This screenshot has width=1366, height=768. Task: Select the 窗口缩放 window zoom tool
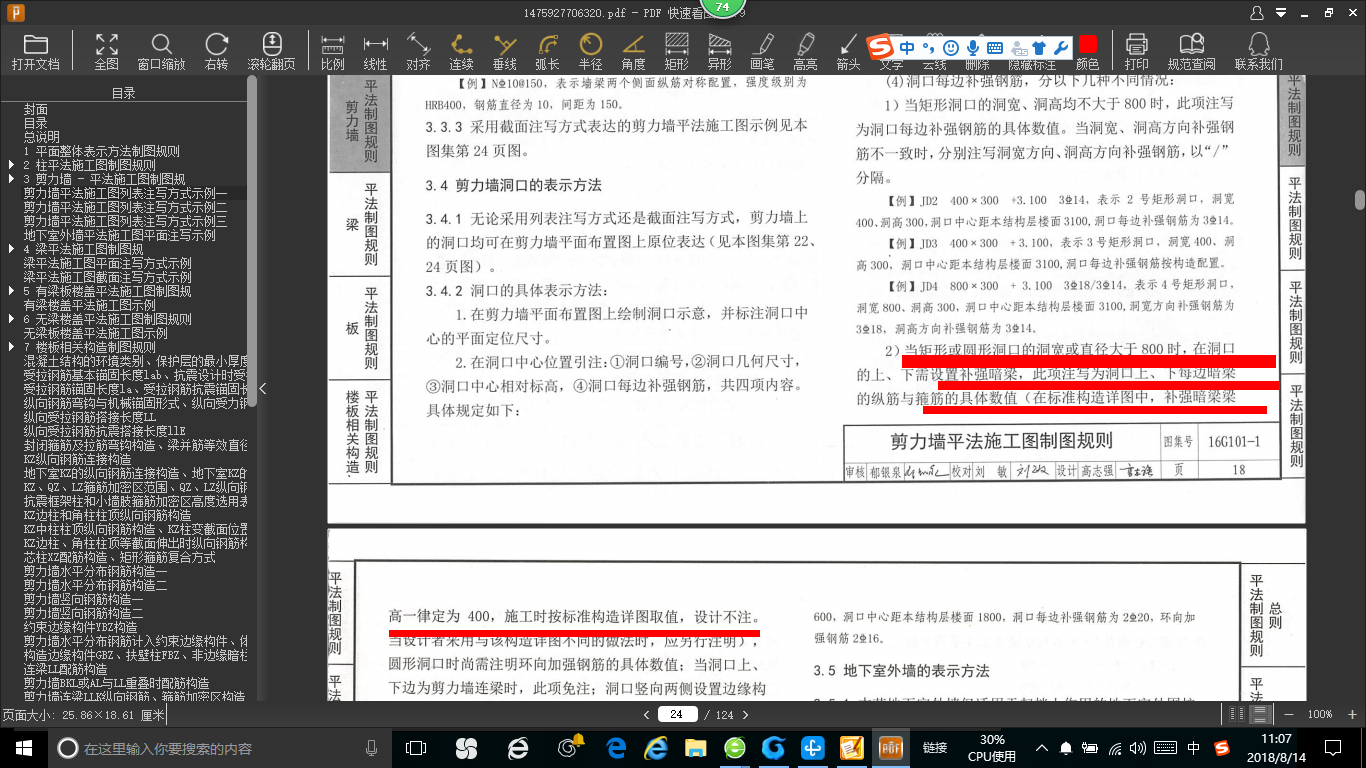[x=161, y=52]
